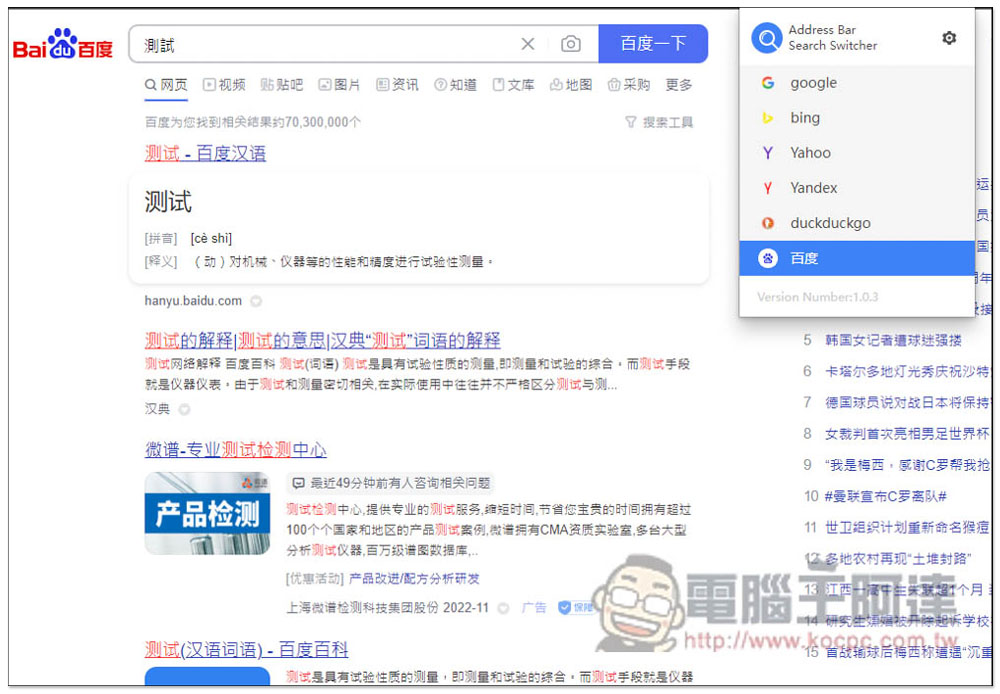Click the hanyu.baidu.com source text
Image resolution: width=1000 pixels, height=694 pixels.
(x=193, y=300)
